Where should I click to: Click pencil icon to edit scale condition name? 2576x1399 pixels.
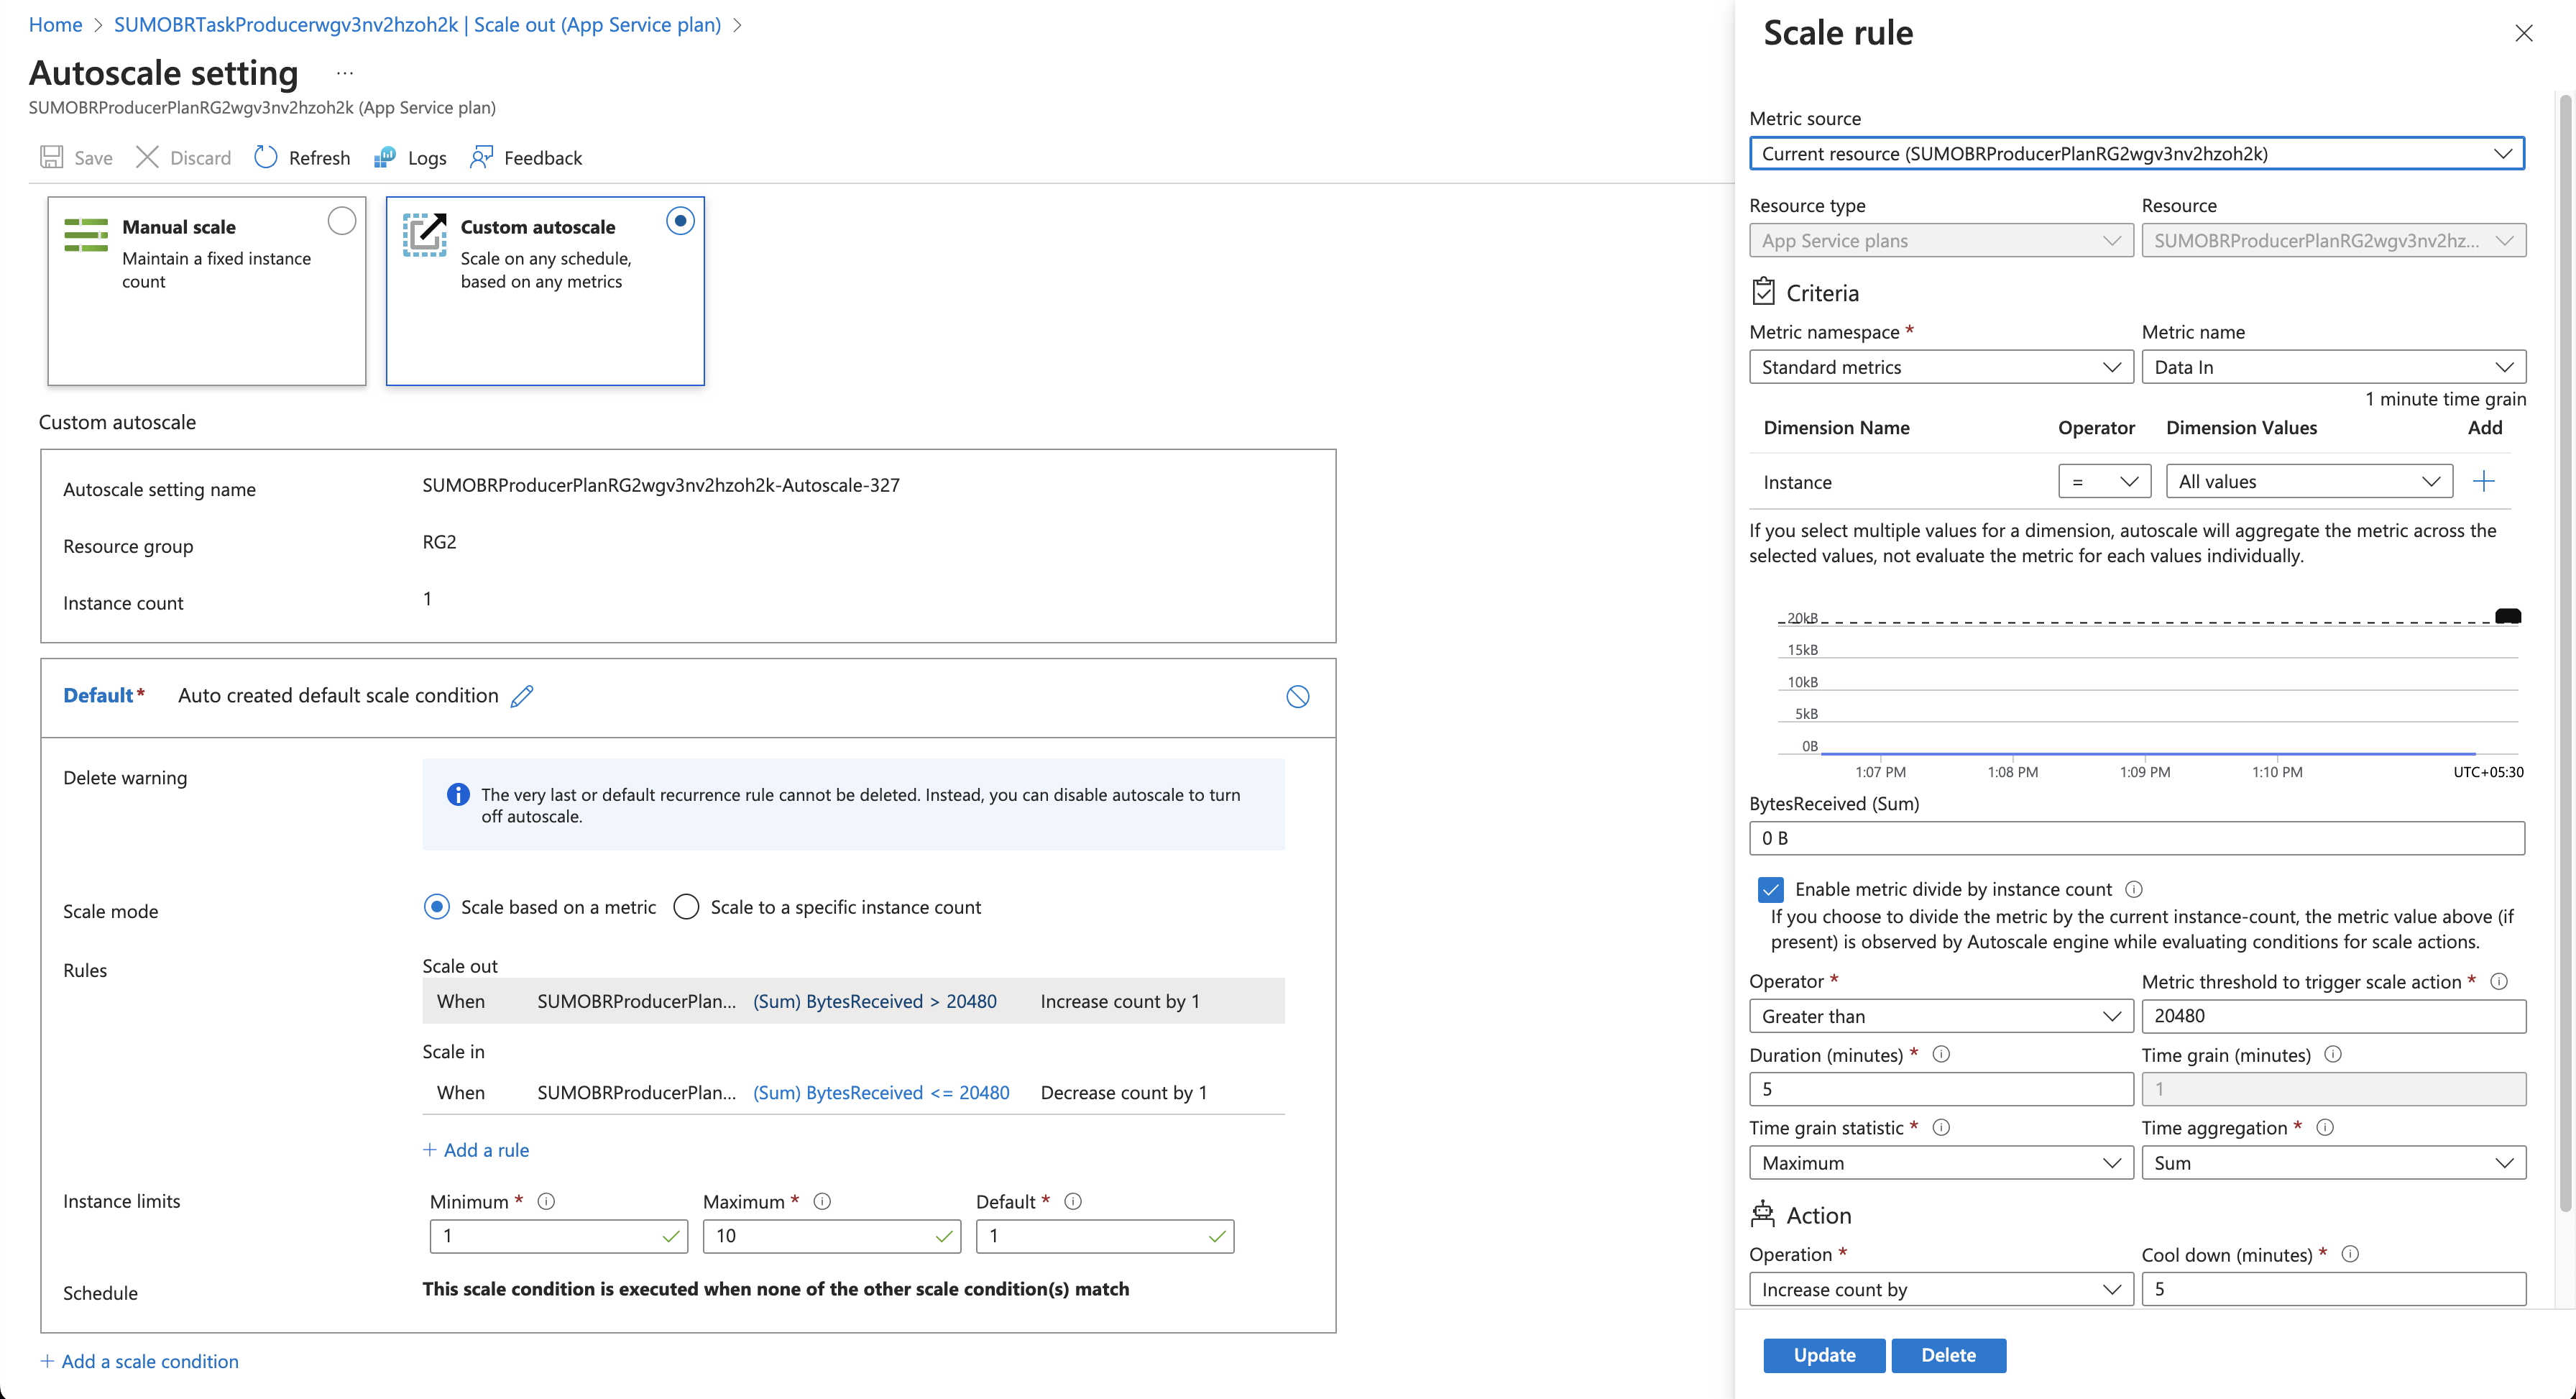click(522, 696)
